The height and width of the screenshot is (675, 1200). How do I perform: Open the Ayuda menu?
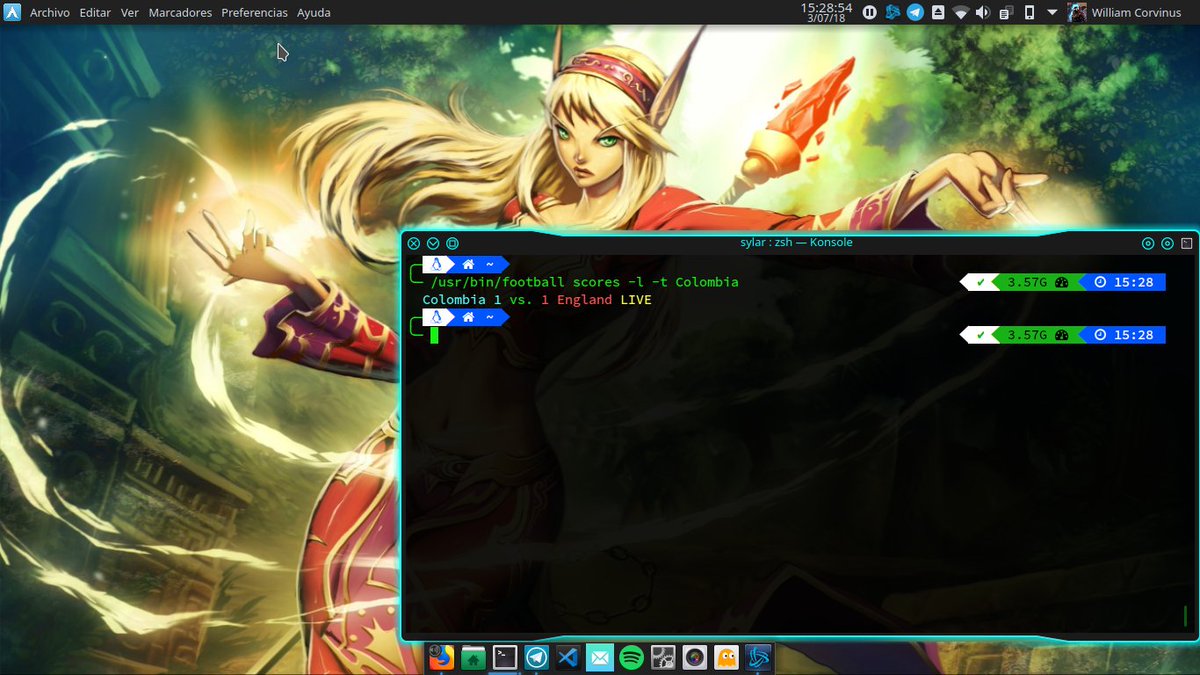click(314, 13)
